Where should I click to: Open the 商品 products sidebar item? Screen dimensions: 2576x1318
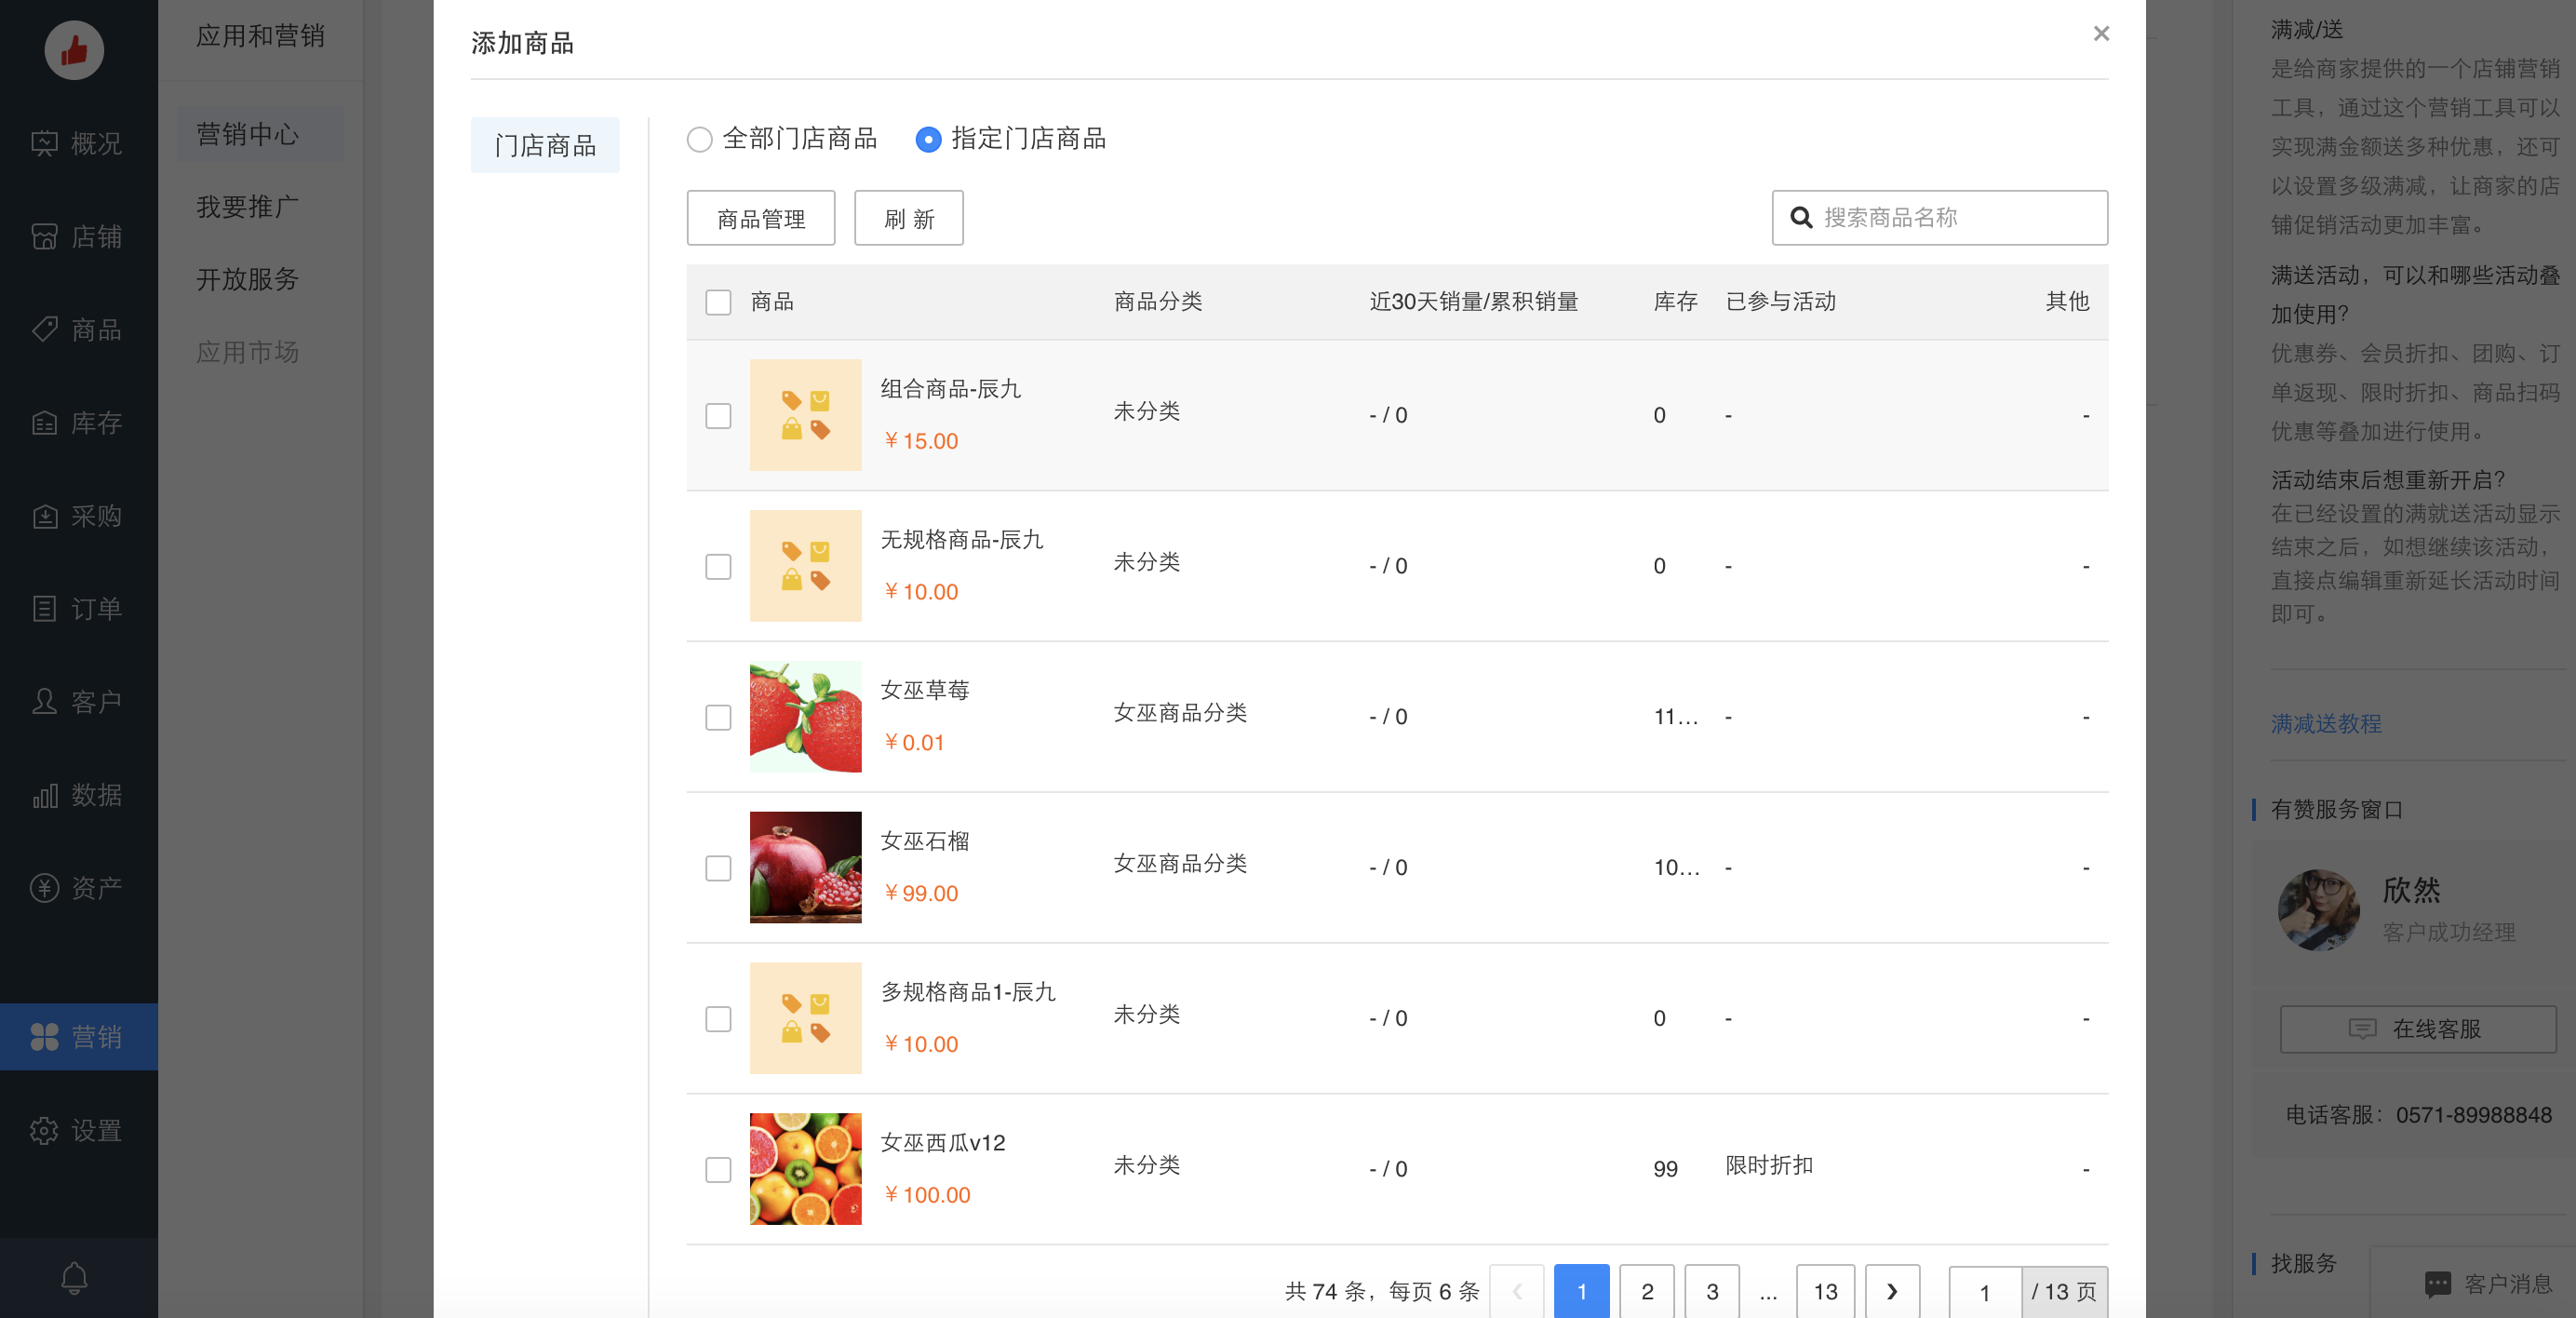[x=78, y=329]
